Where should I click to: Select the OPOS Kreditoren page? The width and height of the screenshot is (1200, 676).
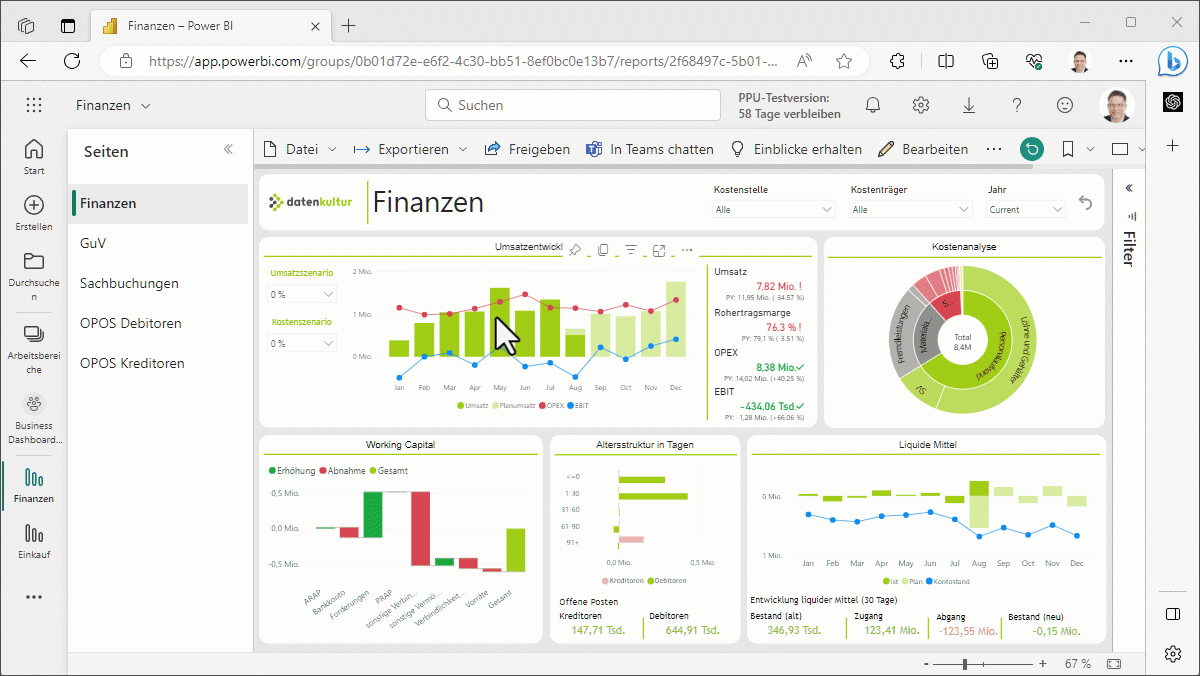tap(132, 363)
